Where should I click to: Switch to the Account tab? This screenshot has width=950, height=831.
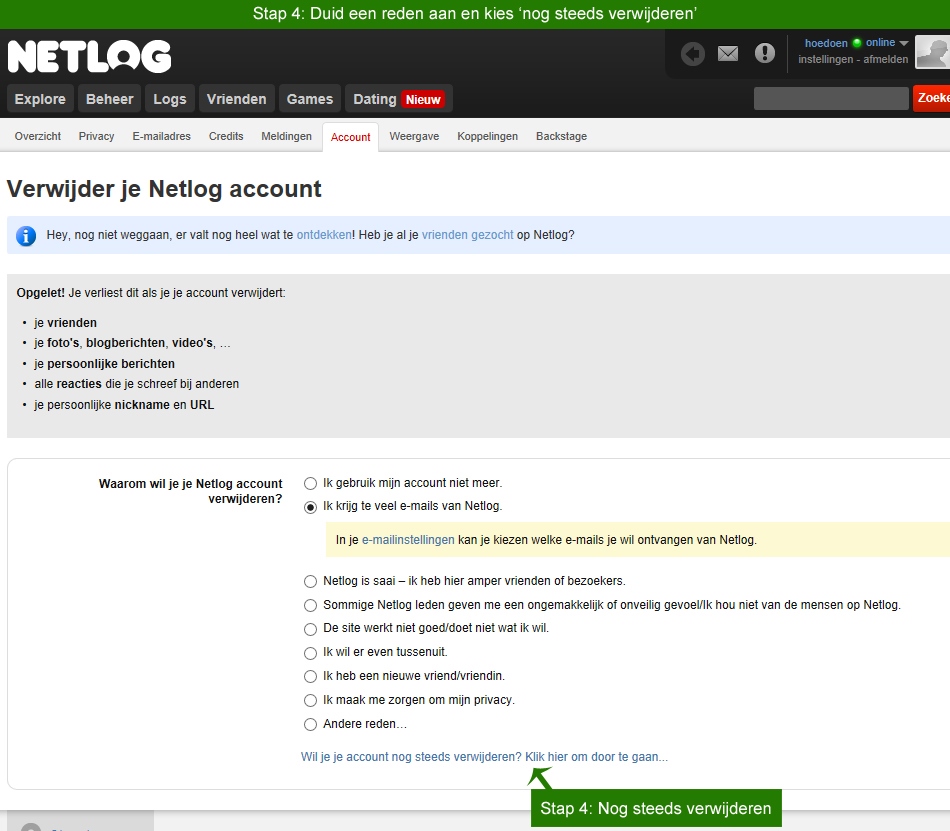(x=351, y=137)
